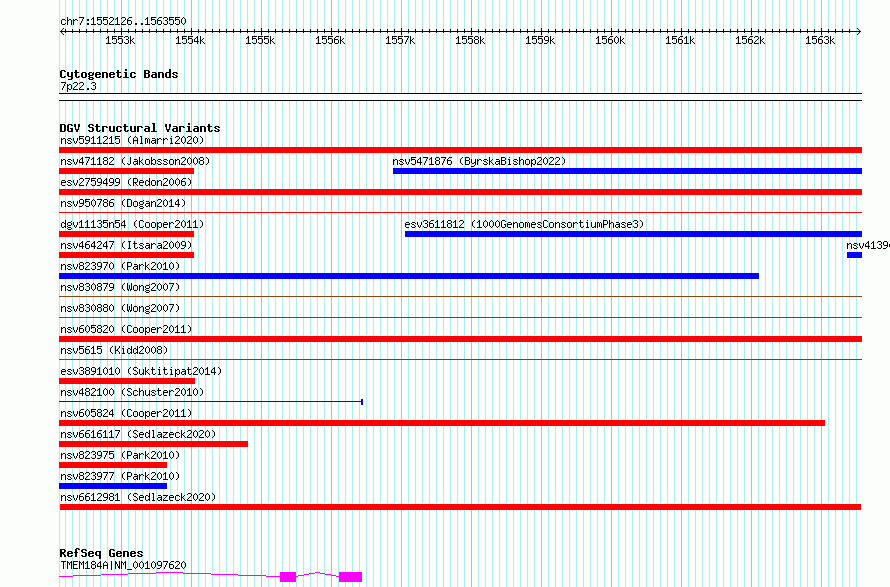Select nsv5615 (Kidd2008) variant label
Viewport: 890px width, 587px height.
click(114, 350)
